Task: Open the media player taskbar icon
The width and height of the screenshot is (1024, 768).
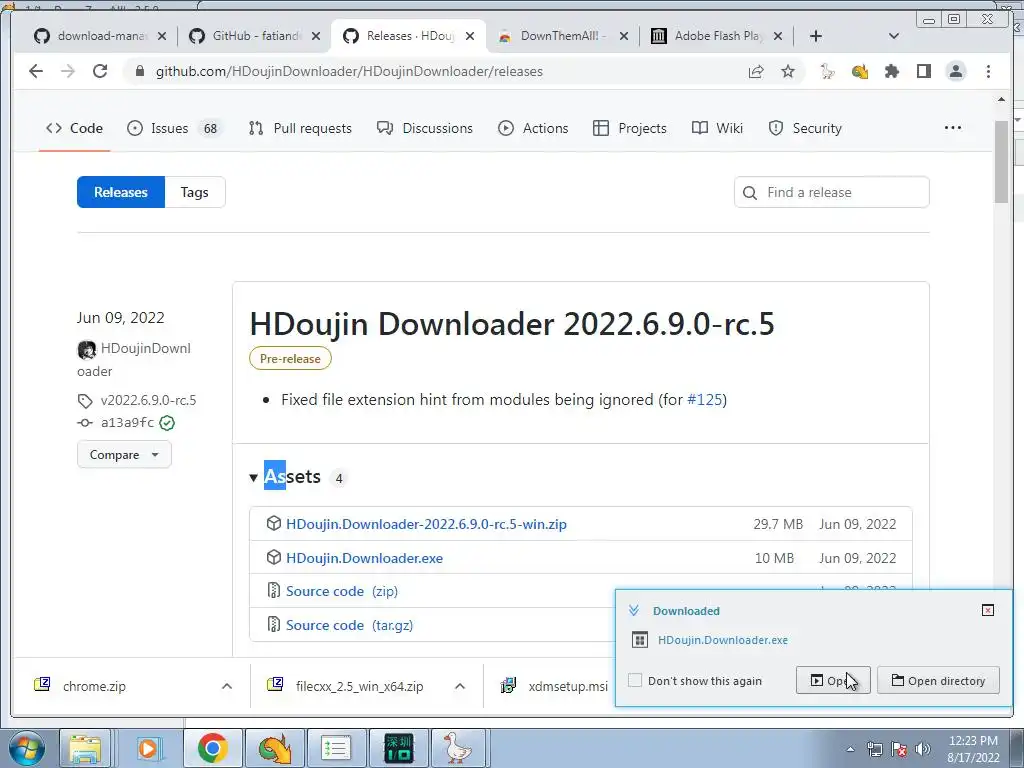Action: coord(149,748)
